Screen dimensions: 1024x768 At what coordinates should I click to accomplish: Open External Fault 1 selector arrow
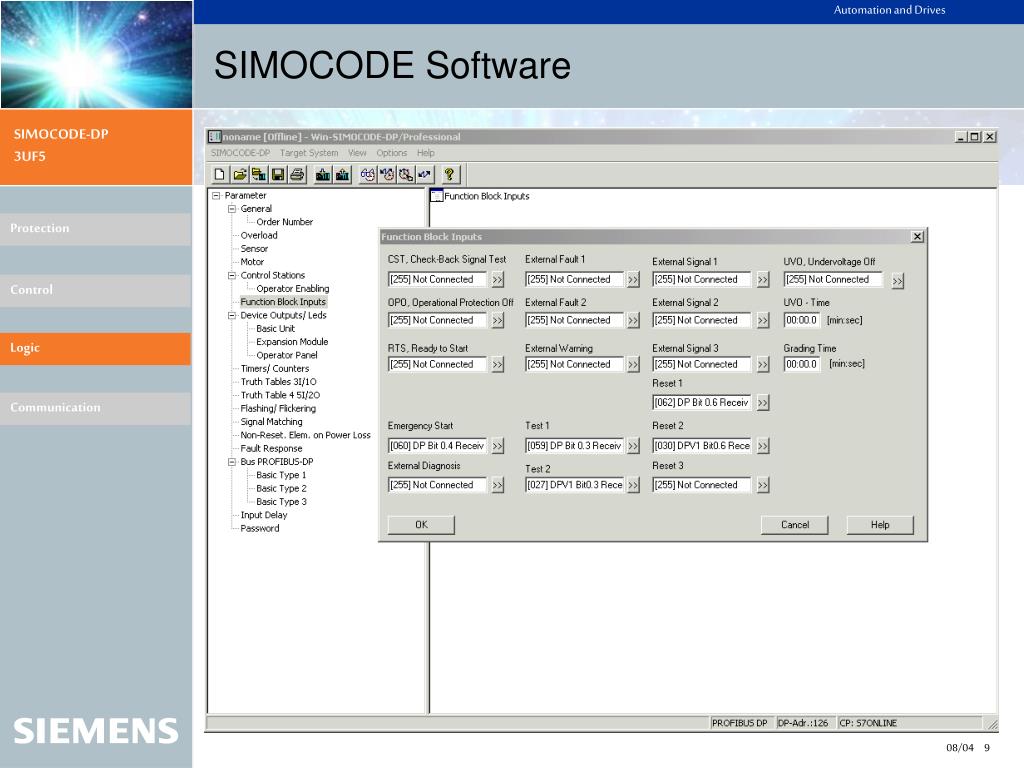point(633,280)
